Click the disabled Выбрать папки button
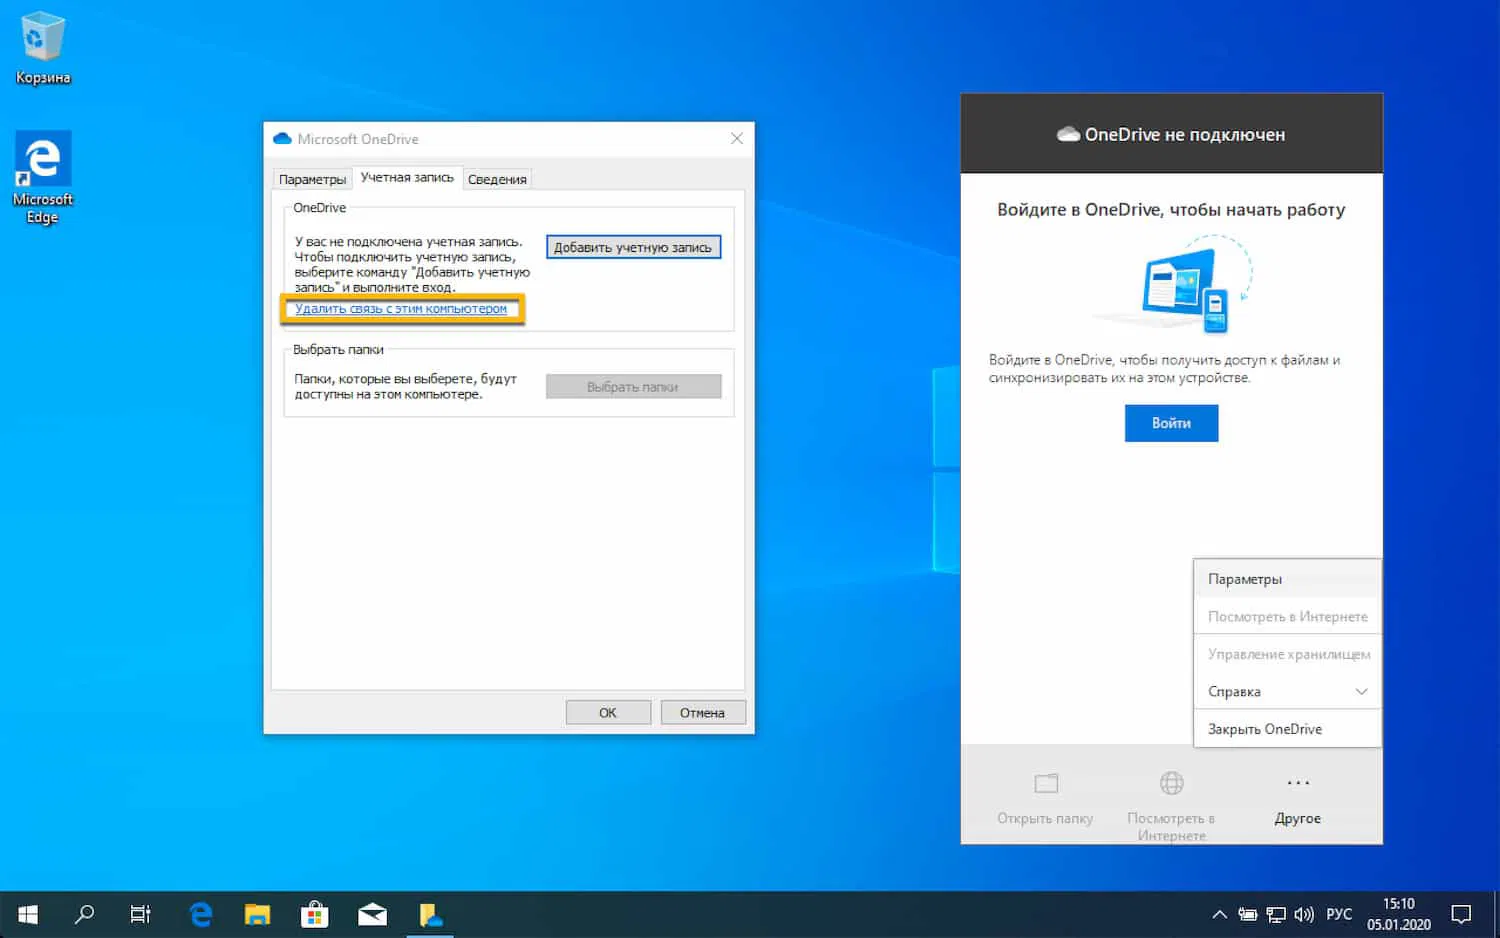Screen dimensions: 1500x938 (633, 387)
